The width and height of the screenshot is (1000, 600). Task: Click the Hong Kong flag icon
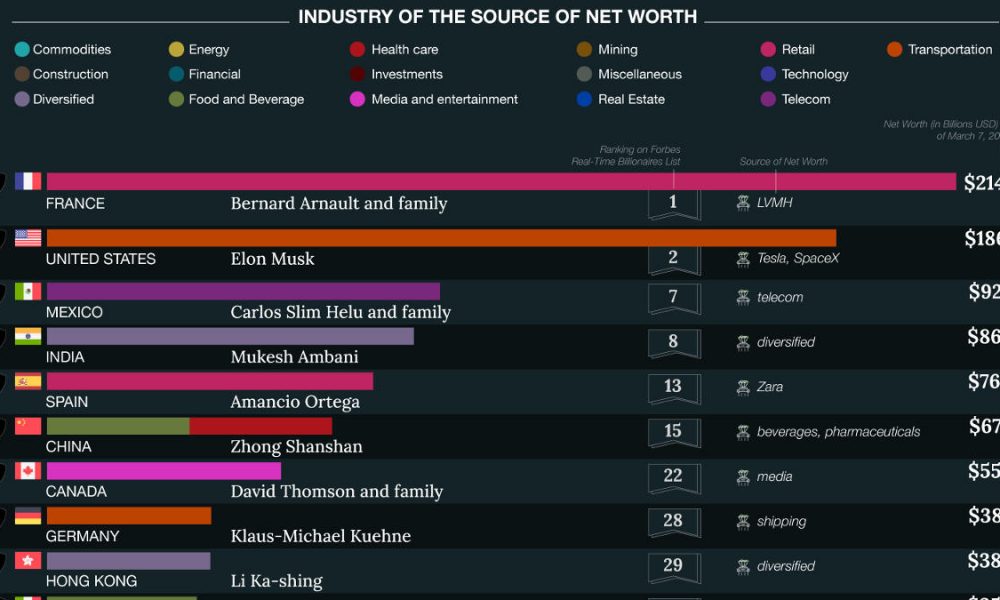pyautogui.click(x=27, y=560)
